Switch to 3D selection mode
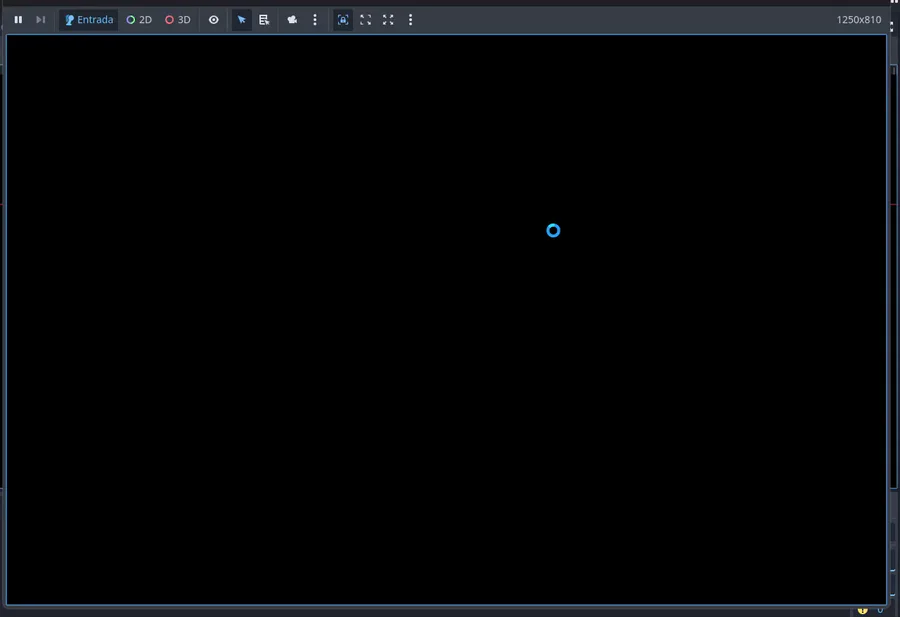This screenshot has width=900, height=617. (178, 20)
